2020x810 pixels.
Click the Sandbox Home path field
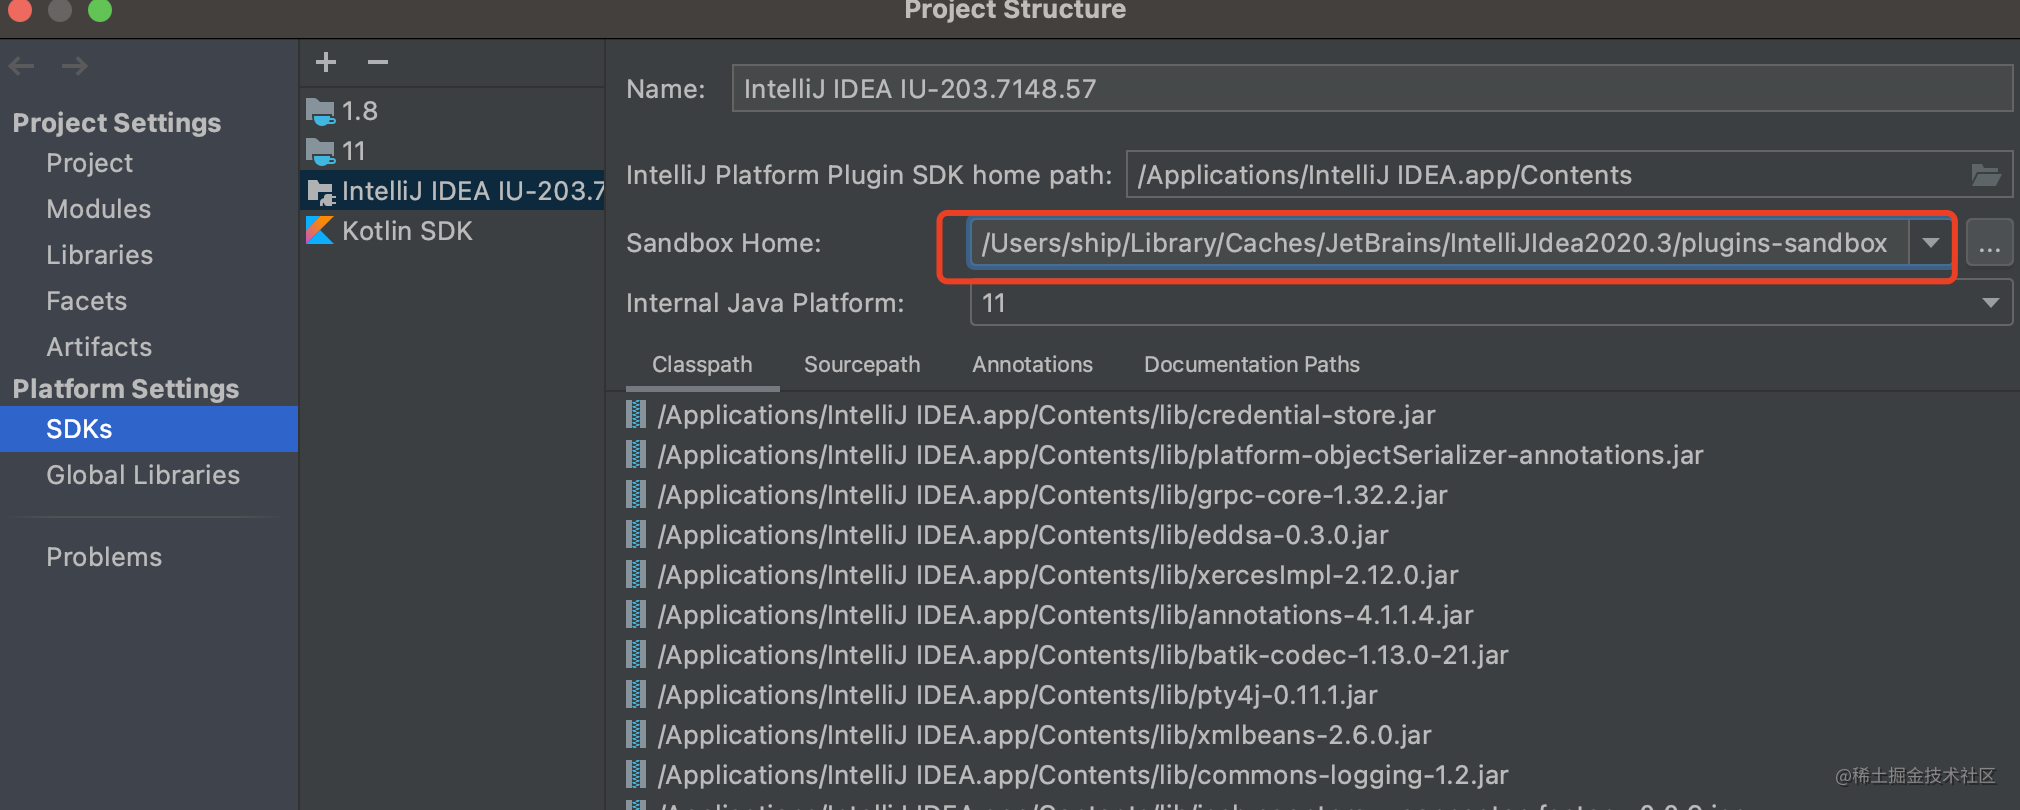click(1438, 243)
